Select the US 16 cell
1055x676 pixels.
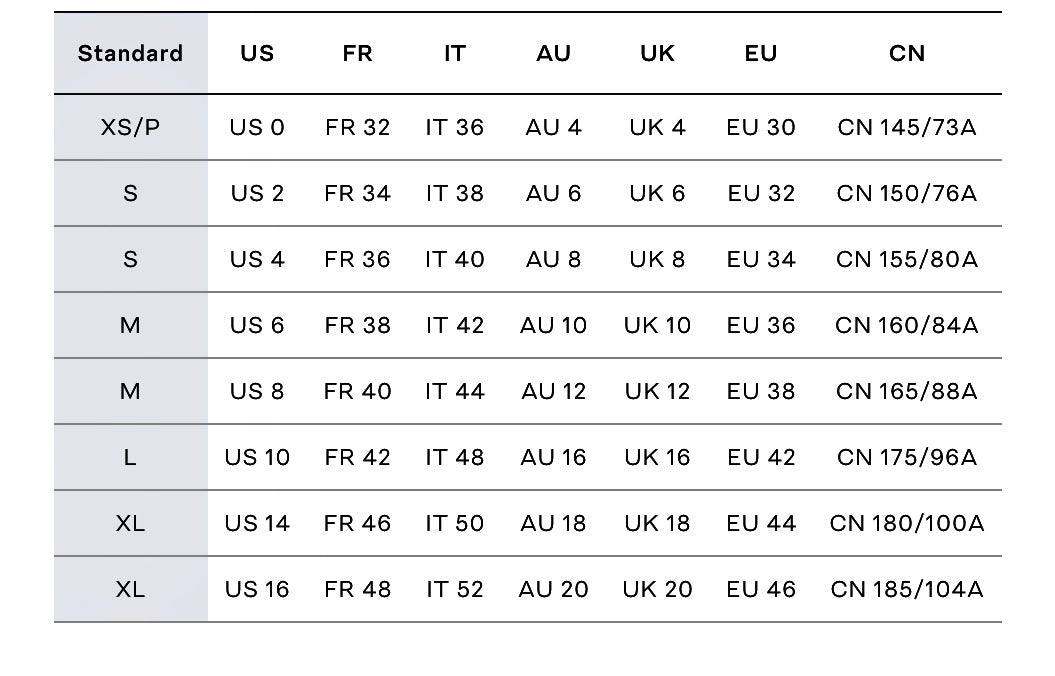point(257,590)
